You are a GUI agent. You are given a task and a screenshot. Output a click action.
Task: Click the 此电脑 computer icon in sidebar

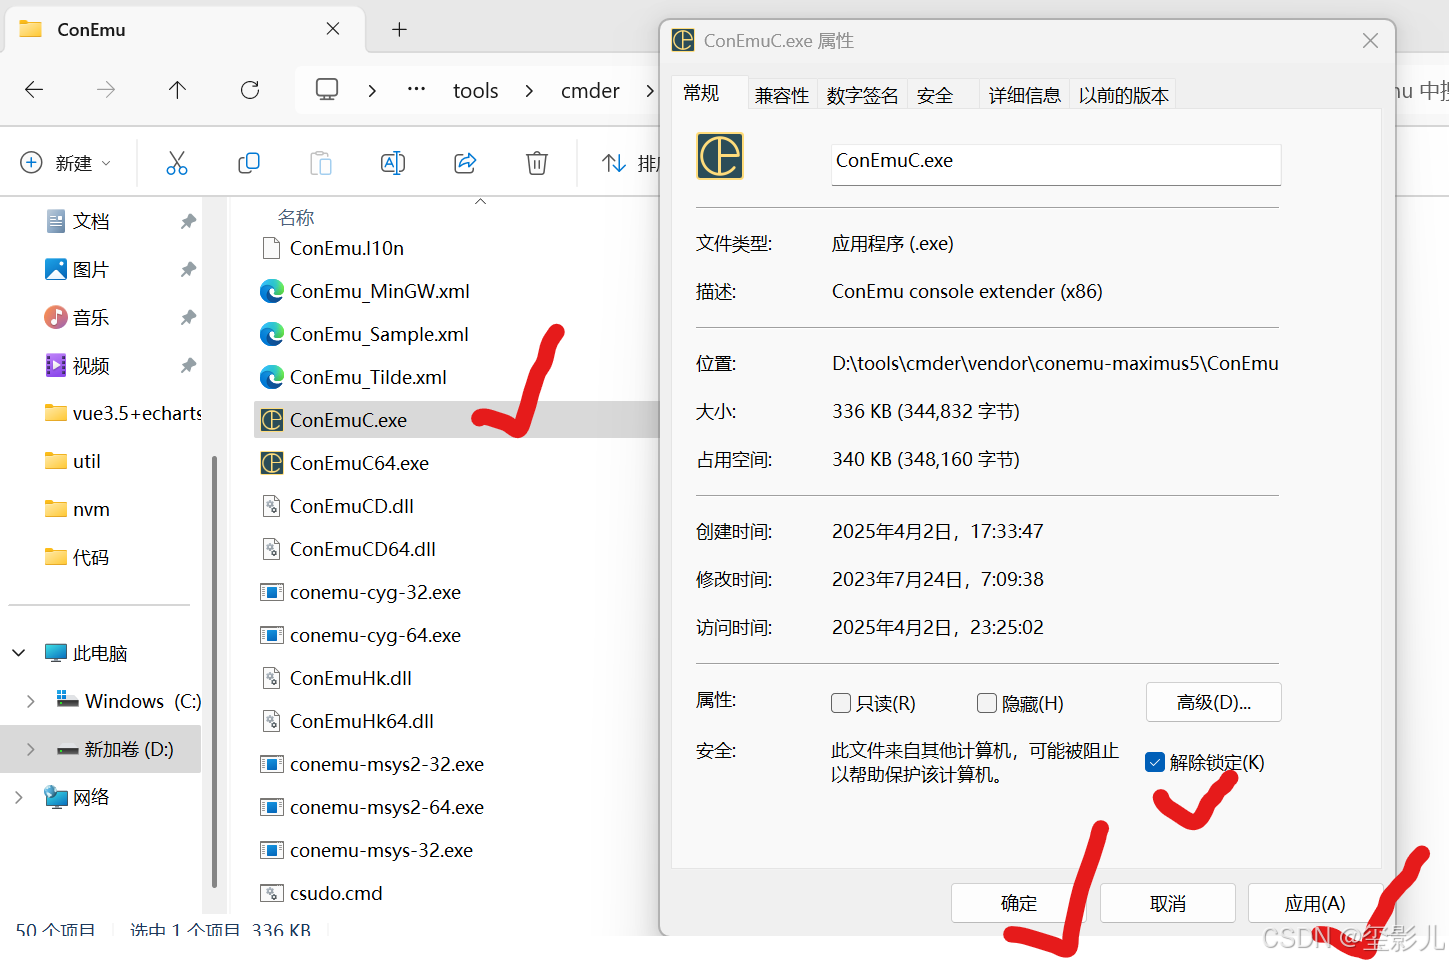pos(56,653)
